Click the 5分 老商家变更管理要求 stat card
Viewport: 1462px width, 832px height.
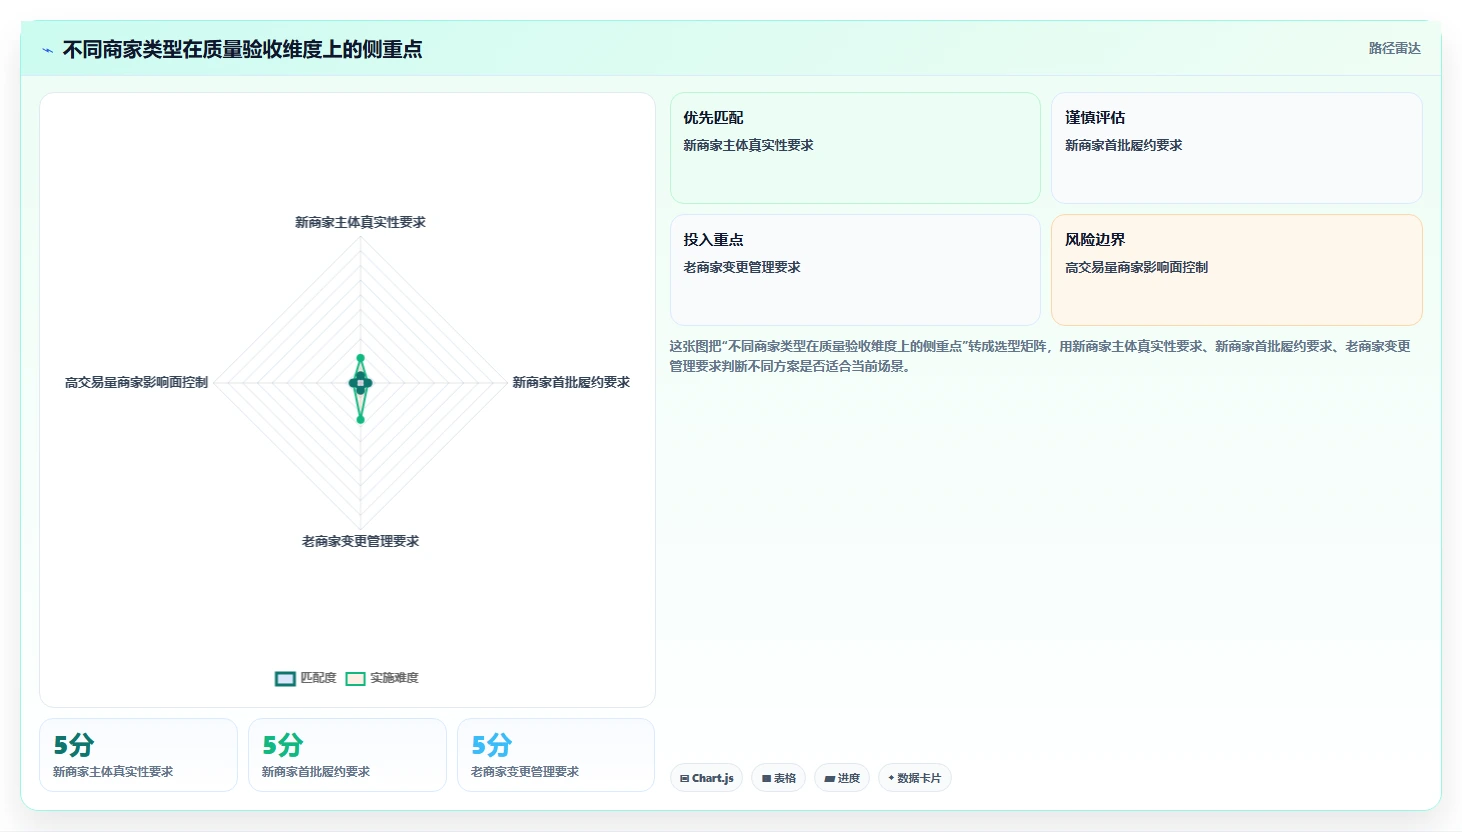pyautogui.click(x=556, y=755)
